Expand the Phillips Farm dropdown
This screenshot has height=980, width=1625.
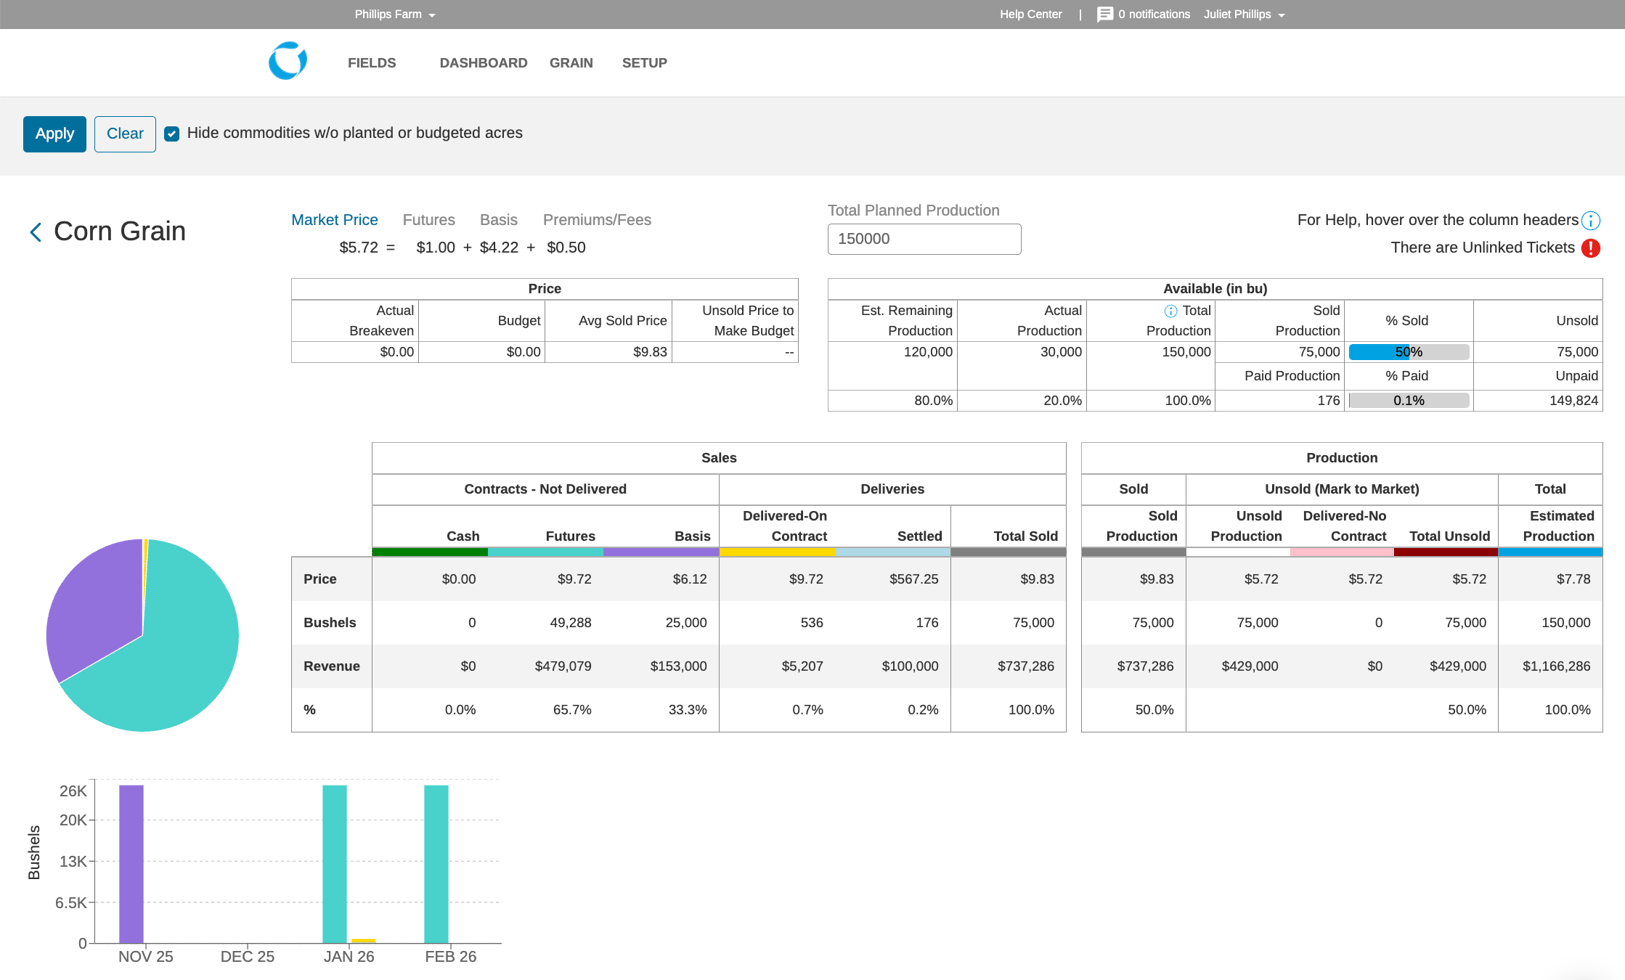click(x=395, y=14)
